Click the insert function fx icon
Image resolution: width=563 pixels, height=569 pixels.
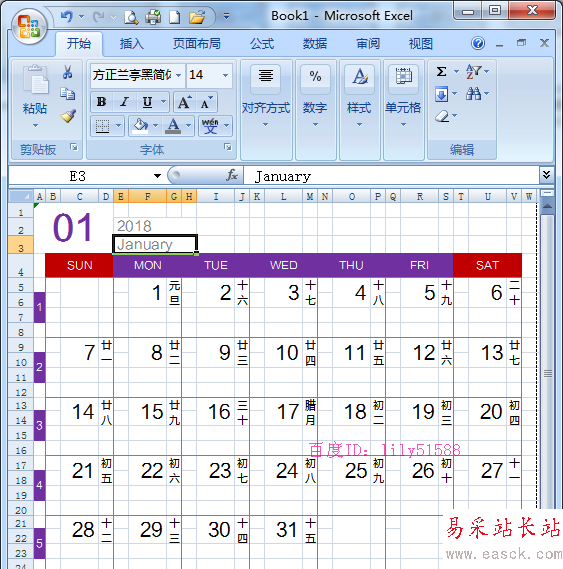(x=232, y=176)
